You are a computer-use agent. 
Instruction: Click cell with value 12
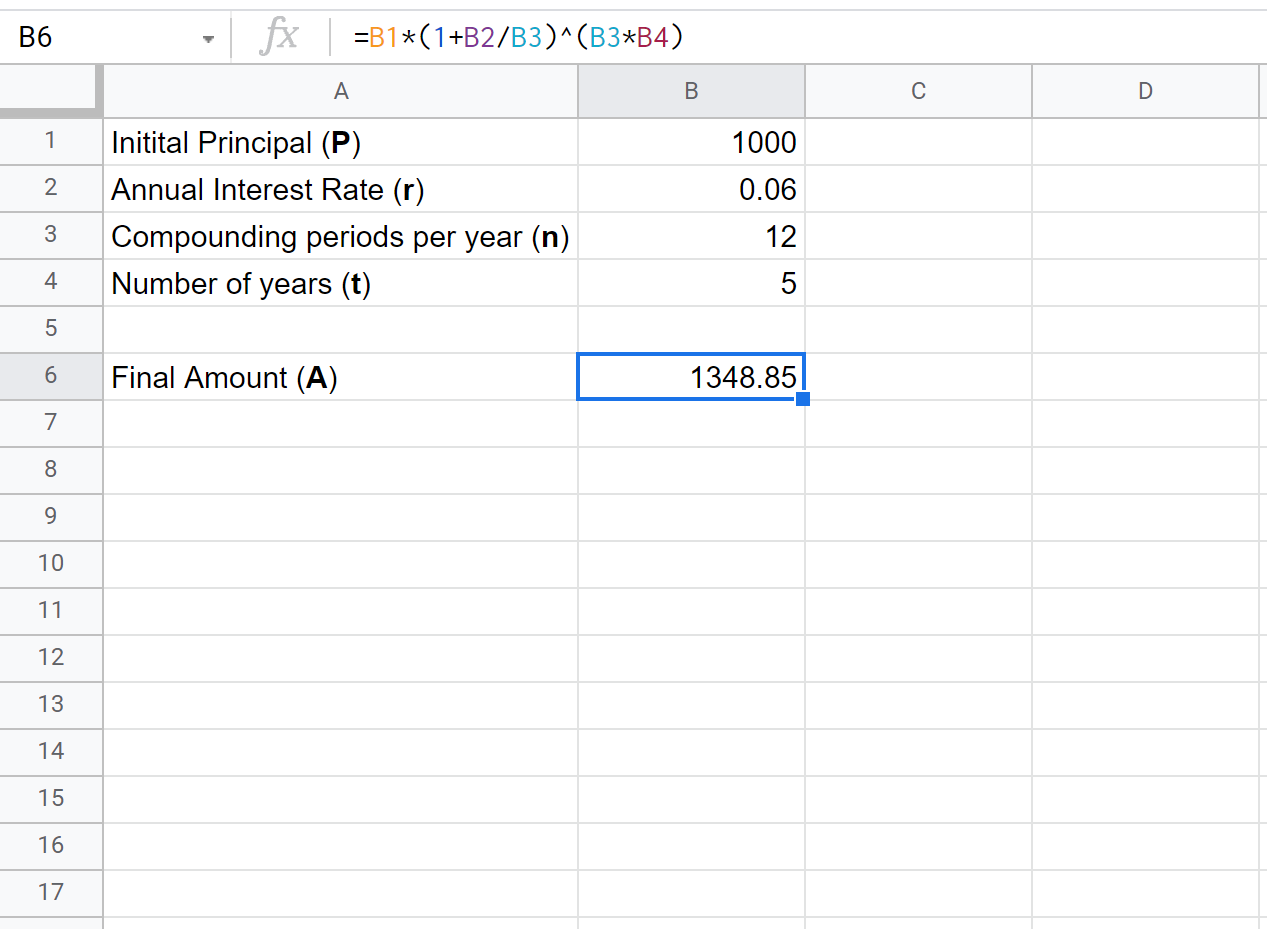coord(691,236)
